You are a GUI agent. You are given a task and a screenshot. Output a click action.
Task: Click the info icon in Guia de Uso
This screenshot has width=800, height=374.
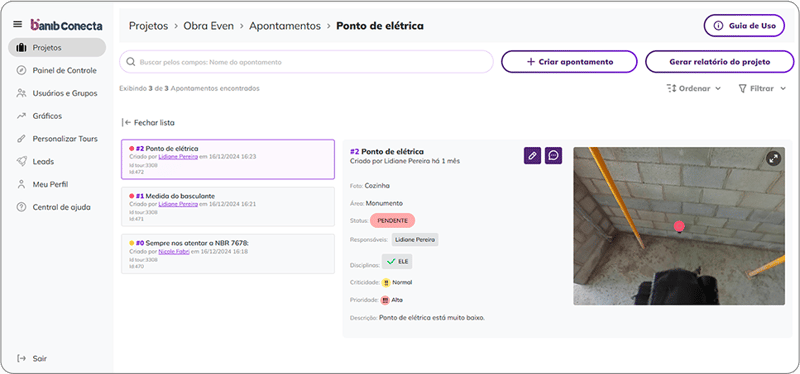[718, 26]
